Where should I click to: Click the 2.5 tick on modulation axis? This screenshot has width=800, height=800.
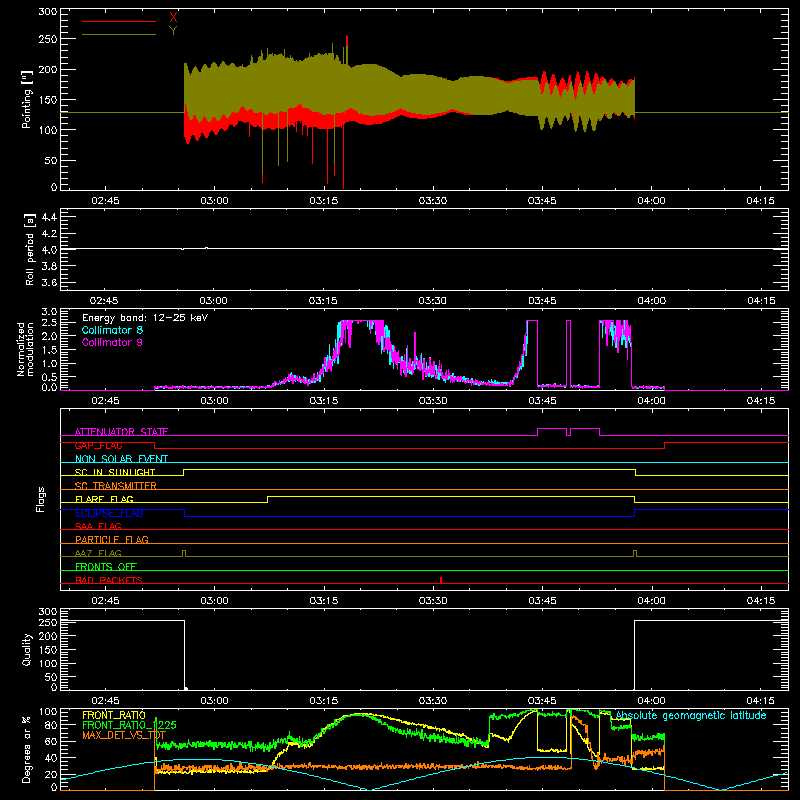click(x=49, y=323)
